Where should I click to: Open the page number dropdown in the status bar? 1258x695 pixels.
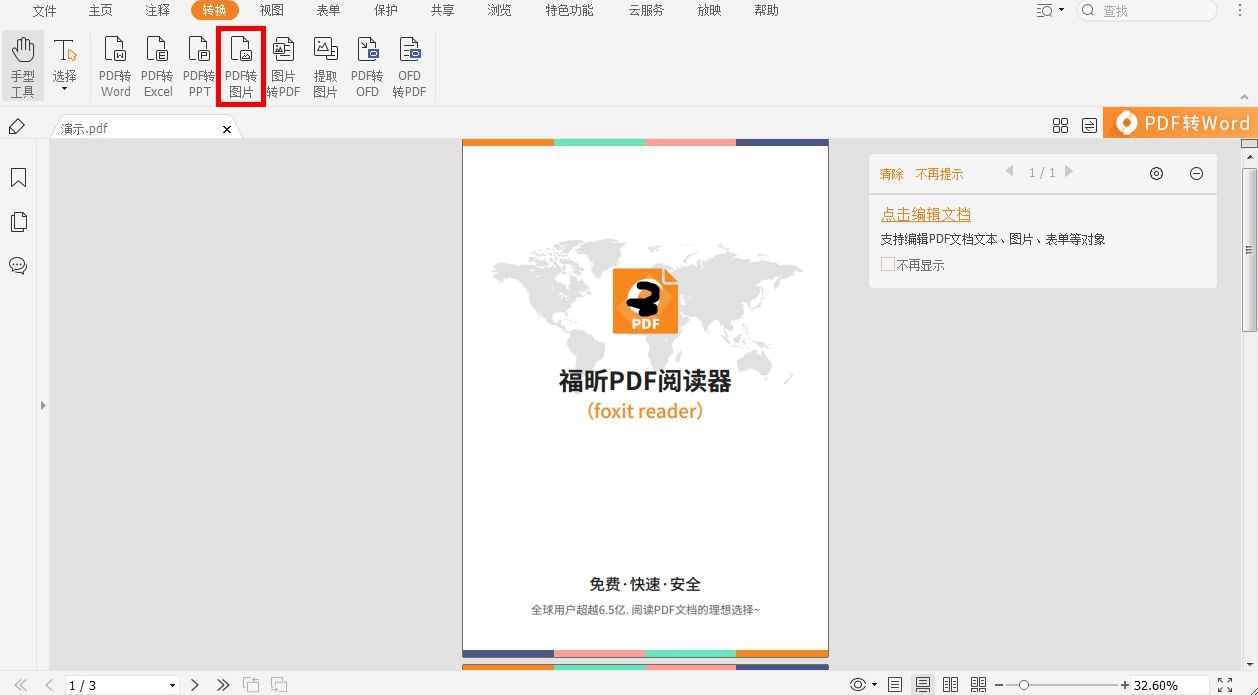[172, 684]
